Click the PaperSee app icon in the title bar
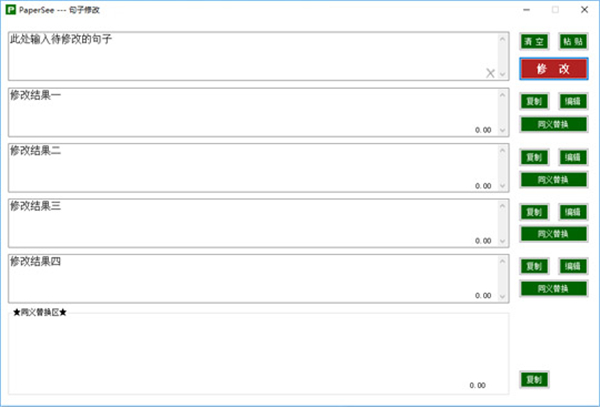600x407 pixels. 12,9
